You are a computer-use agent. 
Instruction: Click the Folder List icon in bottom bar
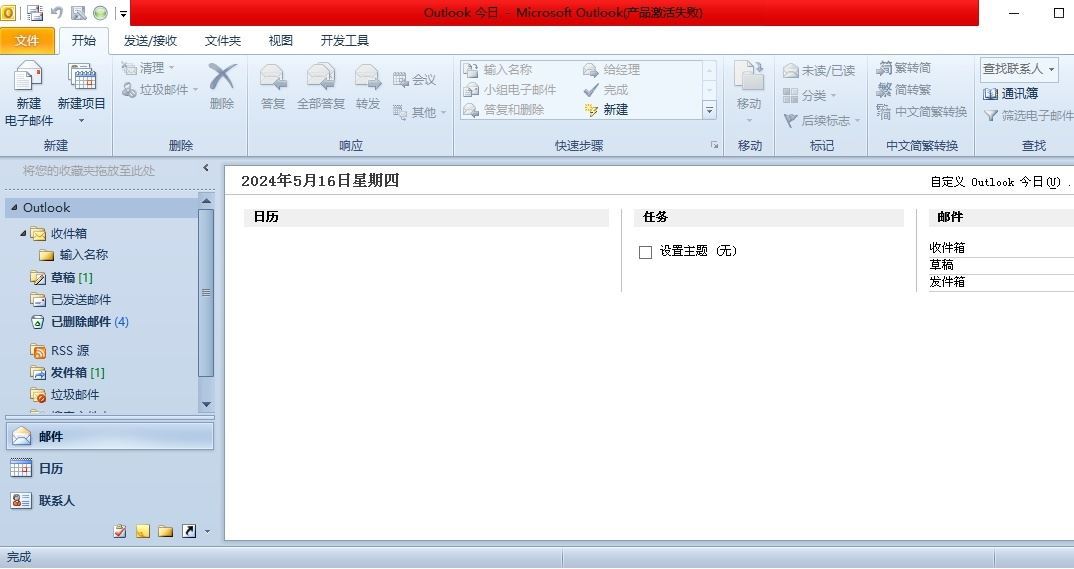pyautogui.click(x=165, y=531)
